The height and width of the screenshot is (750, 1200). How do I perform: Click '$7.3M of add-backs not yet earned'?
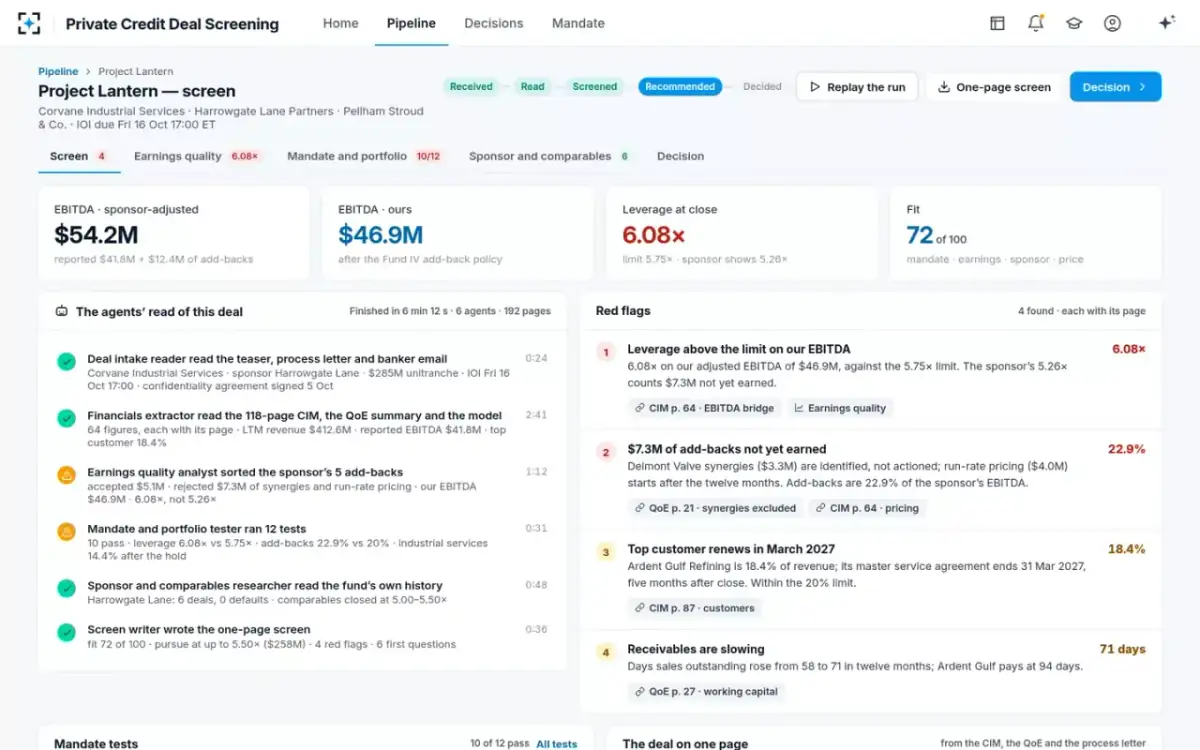(727, 449)
